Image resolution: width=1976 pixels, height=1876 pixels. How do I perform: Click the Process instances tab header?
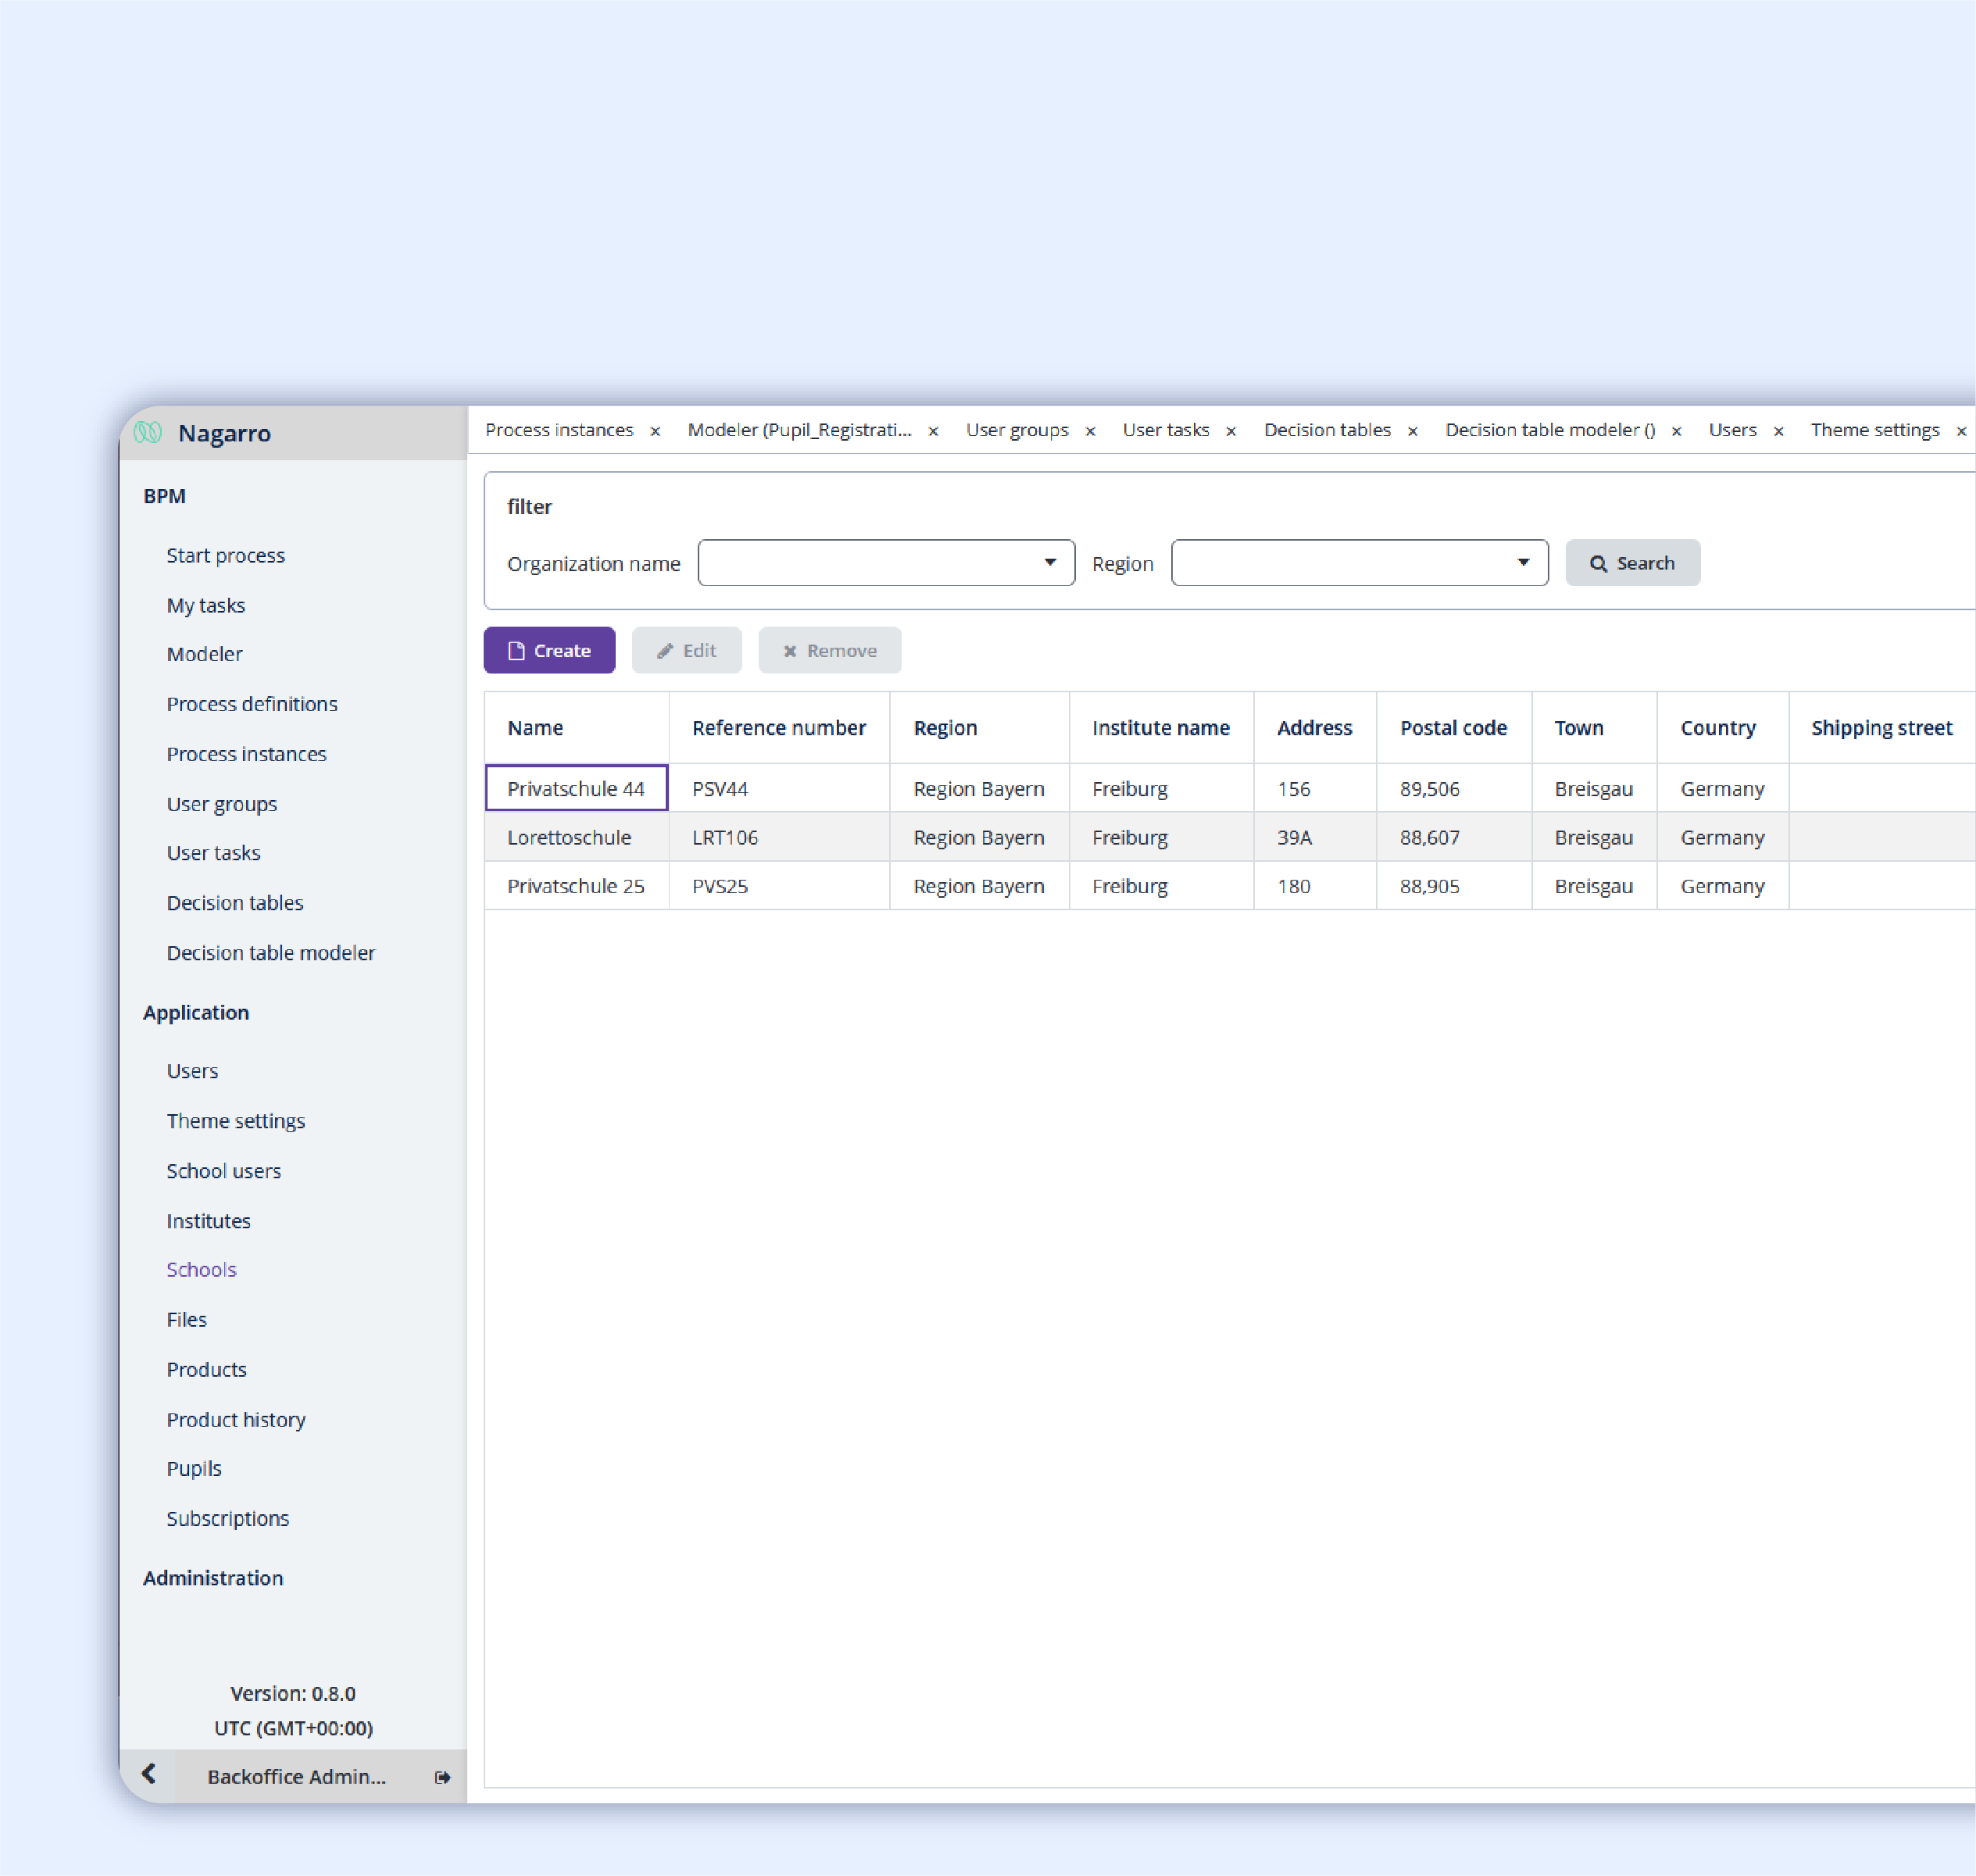[x=560, y=431]
